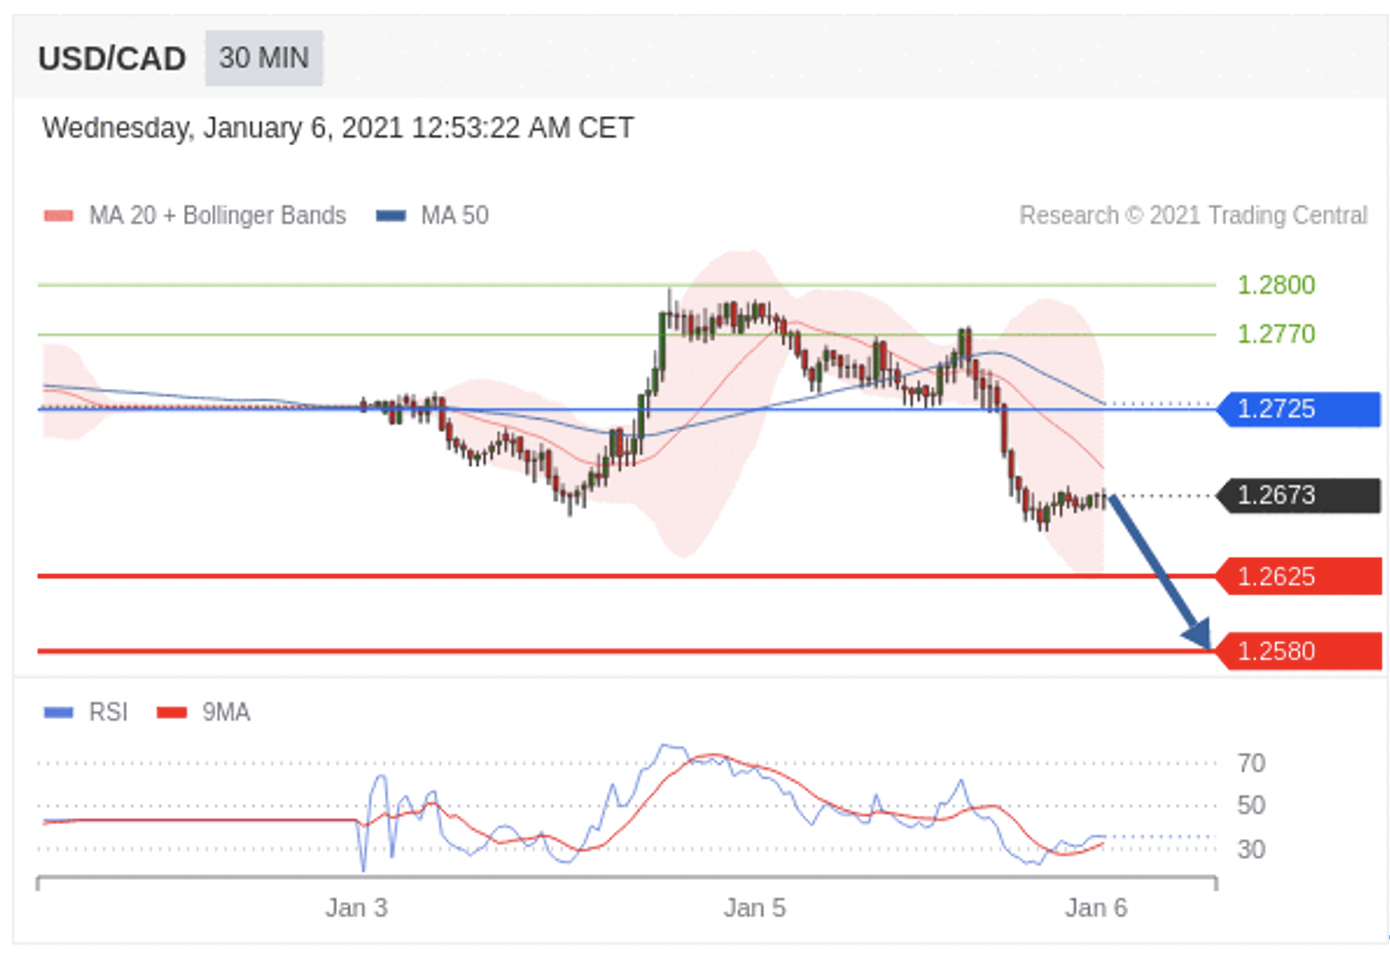
Task: Click the MA 50 legend text
Action: [455, 216]
